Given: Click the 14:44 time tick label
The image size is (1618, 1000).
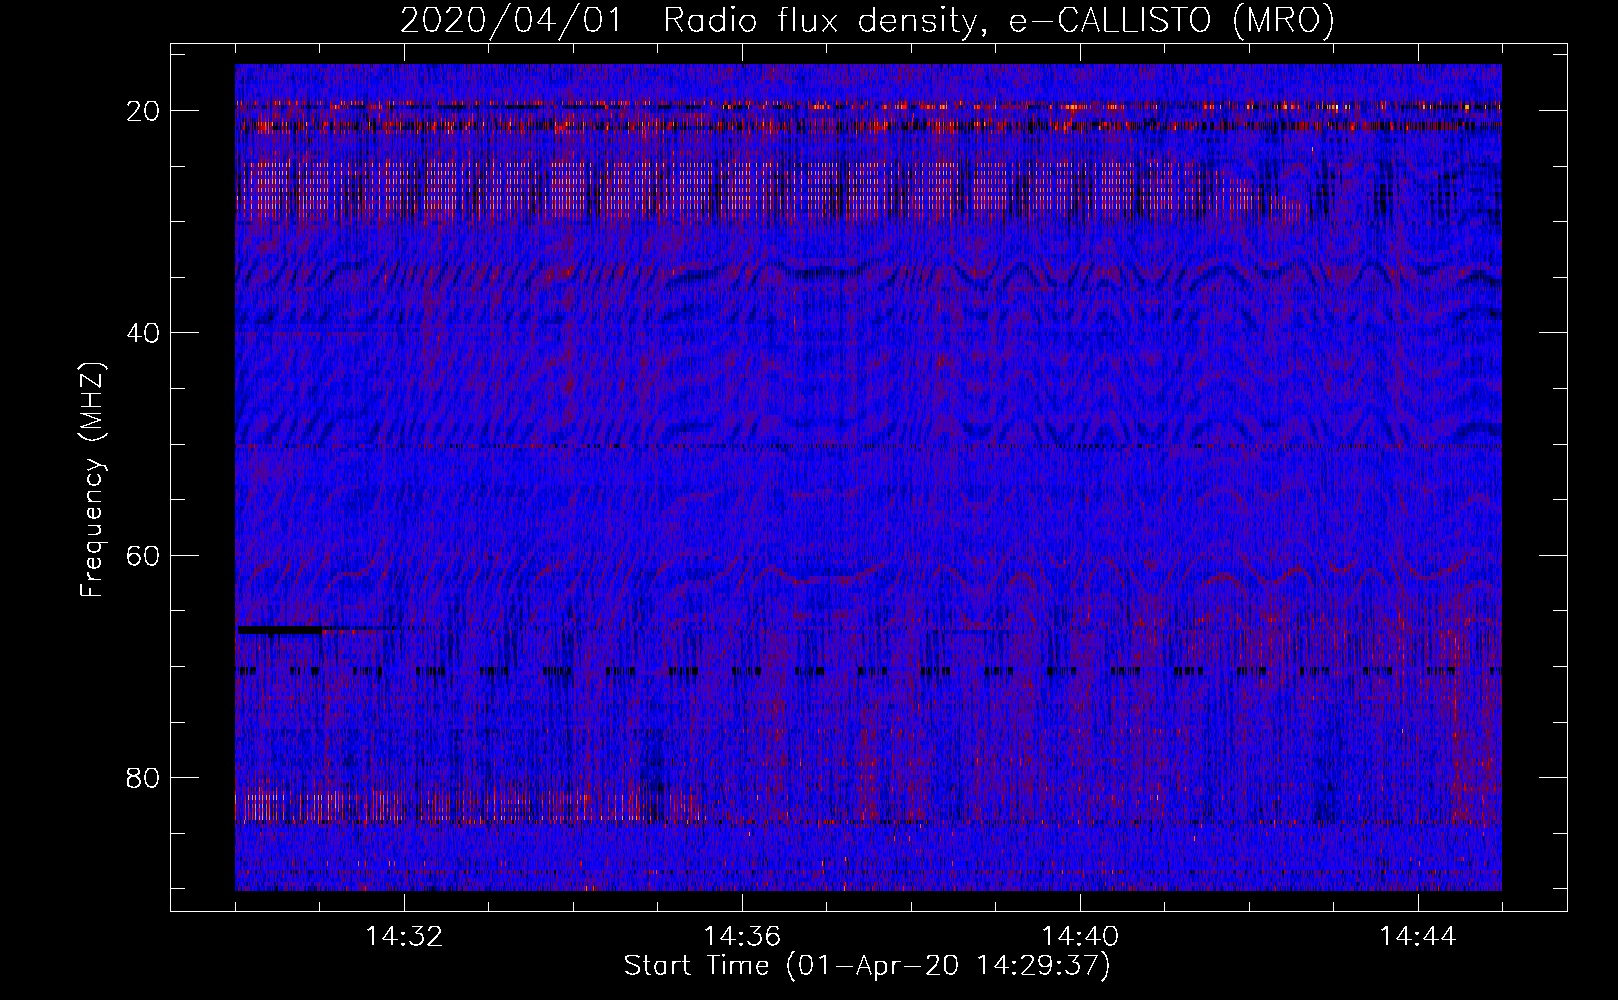Looking at the screenshot, I should pos(1418,937).
